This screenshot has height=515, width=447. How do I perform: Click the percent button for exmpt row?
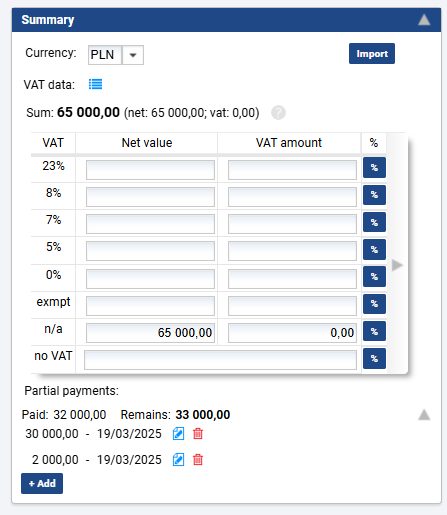tap(374, 304)
